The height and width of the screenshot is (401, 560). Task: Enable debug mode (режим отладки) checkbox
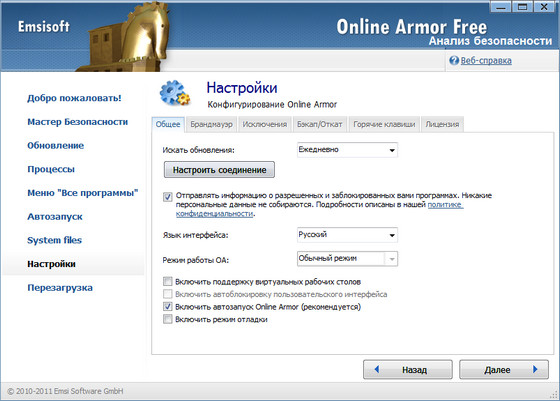pyautogui.click(x=168, y=319)
